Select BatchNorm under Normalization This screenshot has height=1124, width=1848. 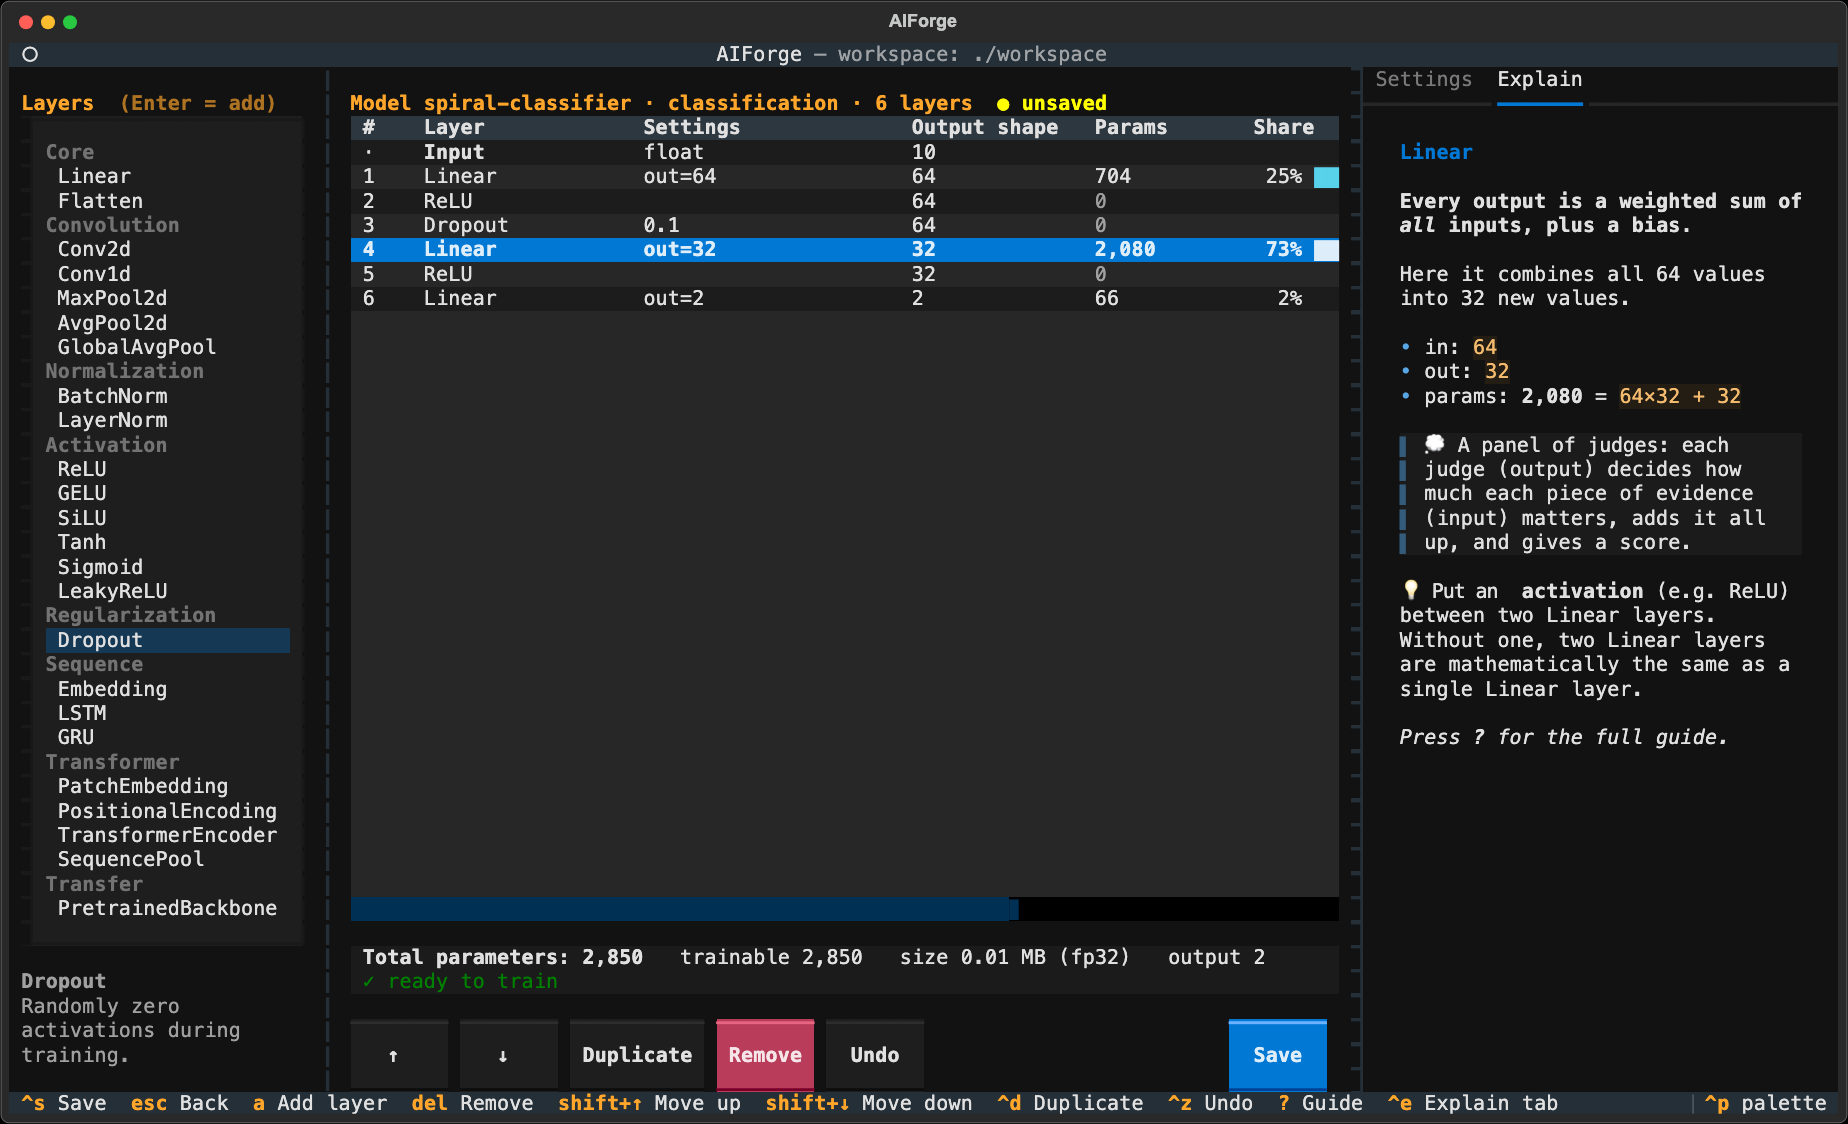pyautogui.click(x=112, y=396)
